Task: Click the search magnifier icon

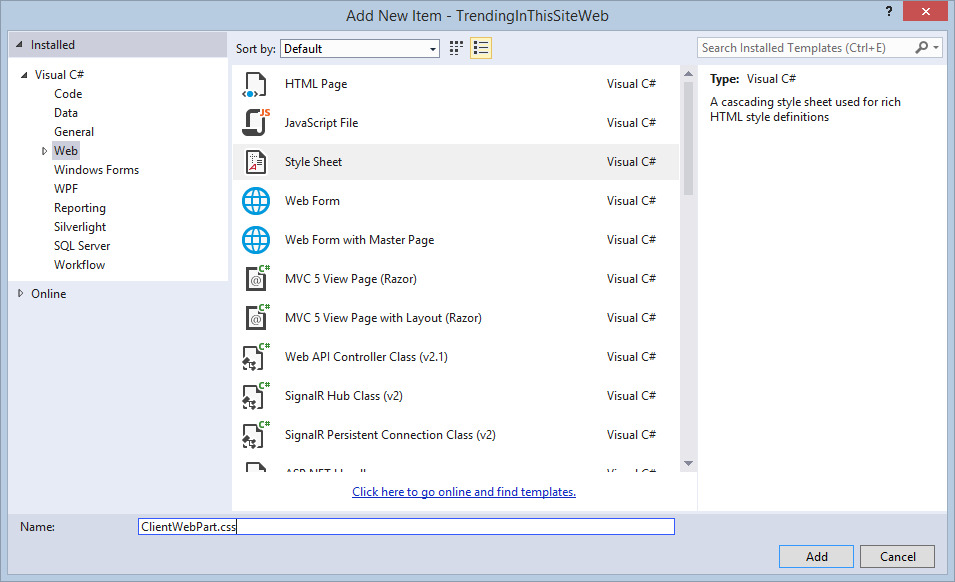Action: 922,47
